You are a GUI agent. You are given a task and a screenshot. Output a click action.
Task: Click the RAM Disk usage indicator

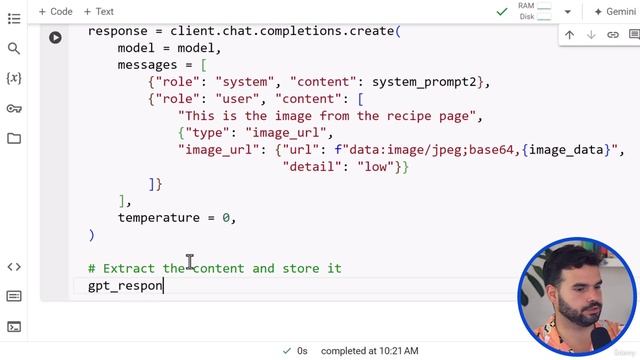(534, 11)
